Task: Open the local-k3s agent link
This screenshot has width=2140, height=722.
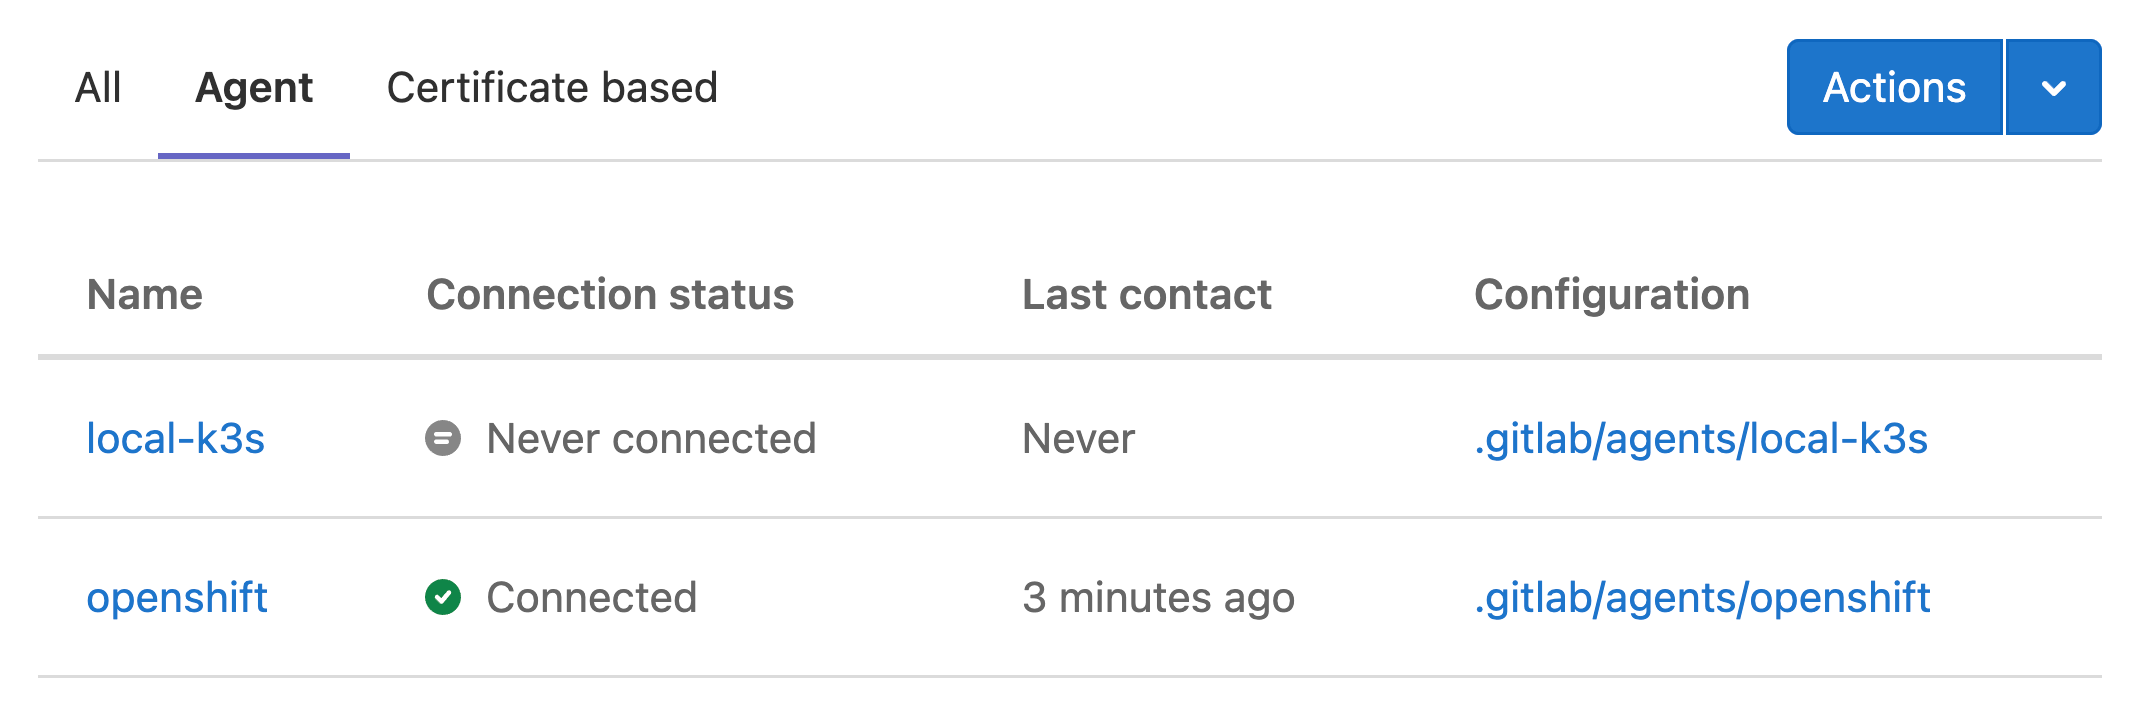Action: click(176, 439)
